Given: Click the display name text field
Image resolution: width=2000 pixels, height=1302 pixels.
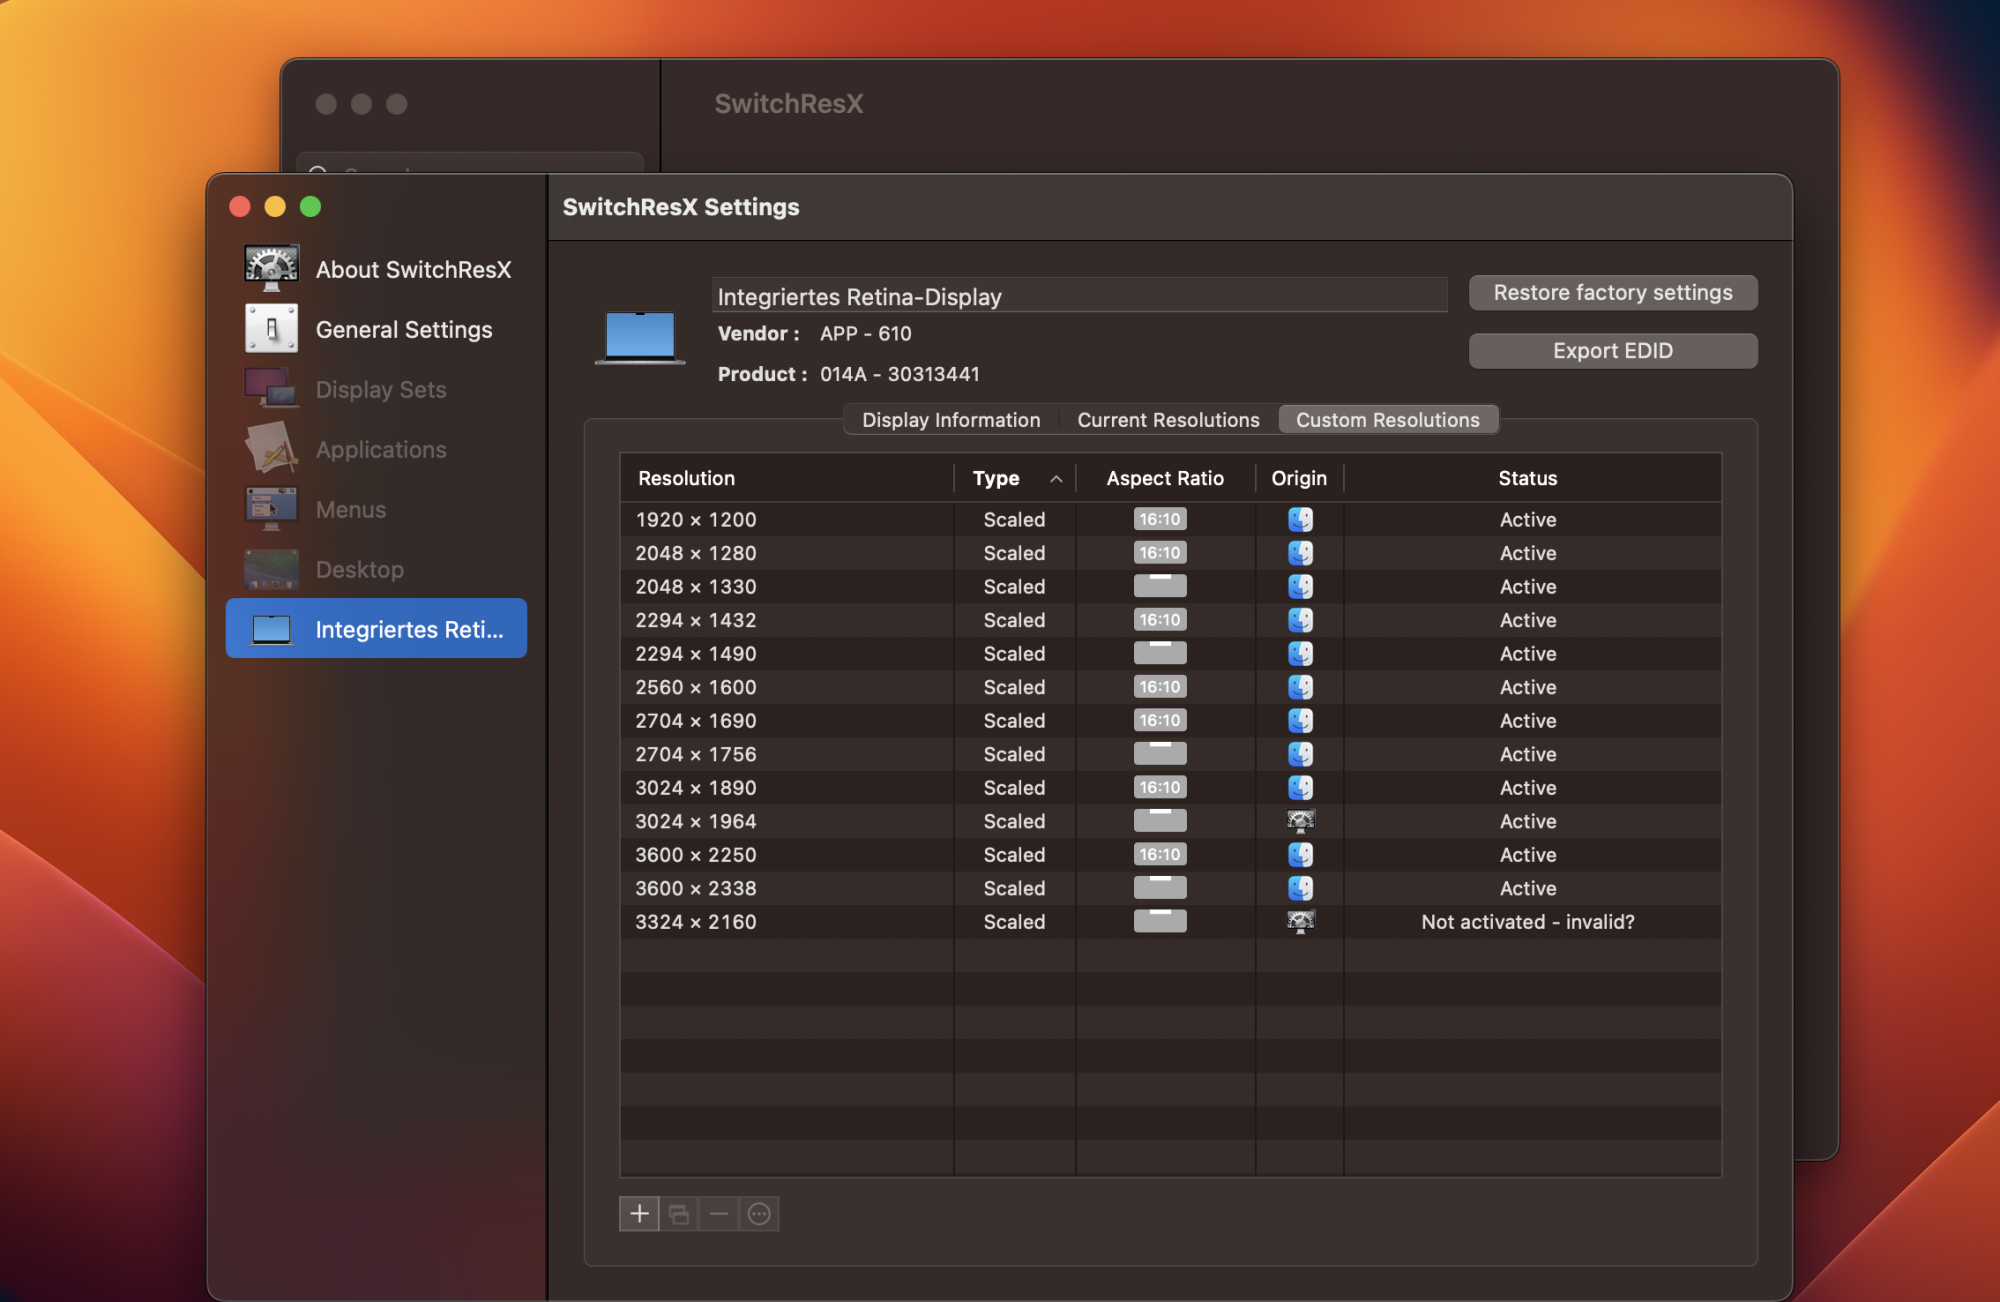Looking at the screenshot, I should coord(1078,296).
